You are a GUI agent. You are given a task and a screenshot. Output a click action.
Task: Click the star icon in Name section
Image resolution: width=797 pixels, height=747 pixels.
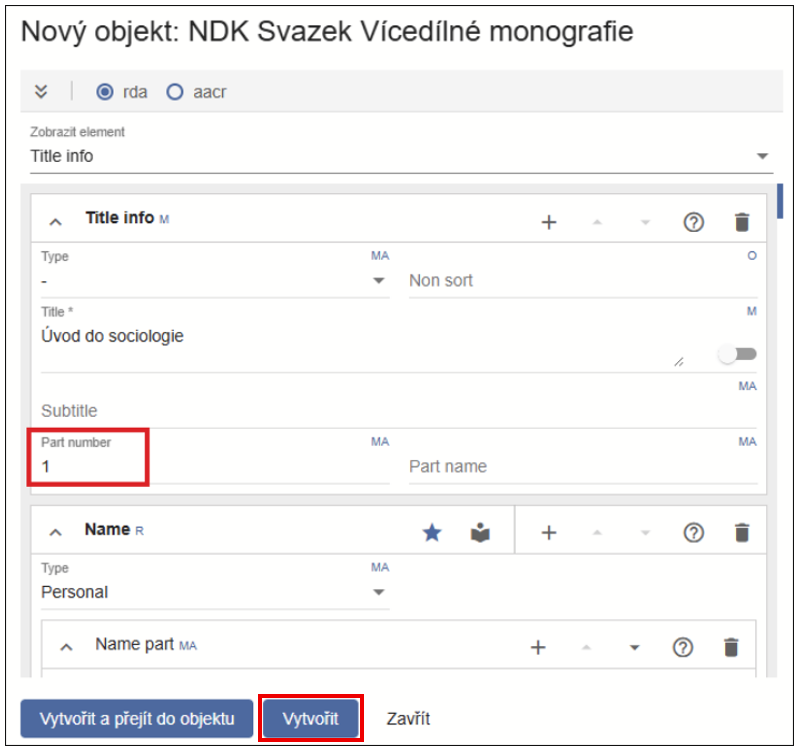pyautogui.click(x=432, y=533)
